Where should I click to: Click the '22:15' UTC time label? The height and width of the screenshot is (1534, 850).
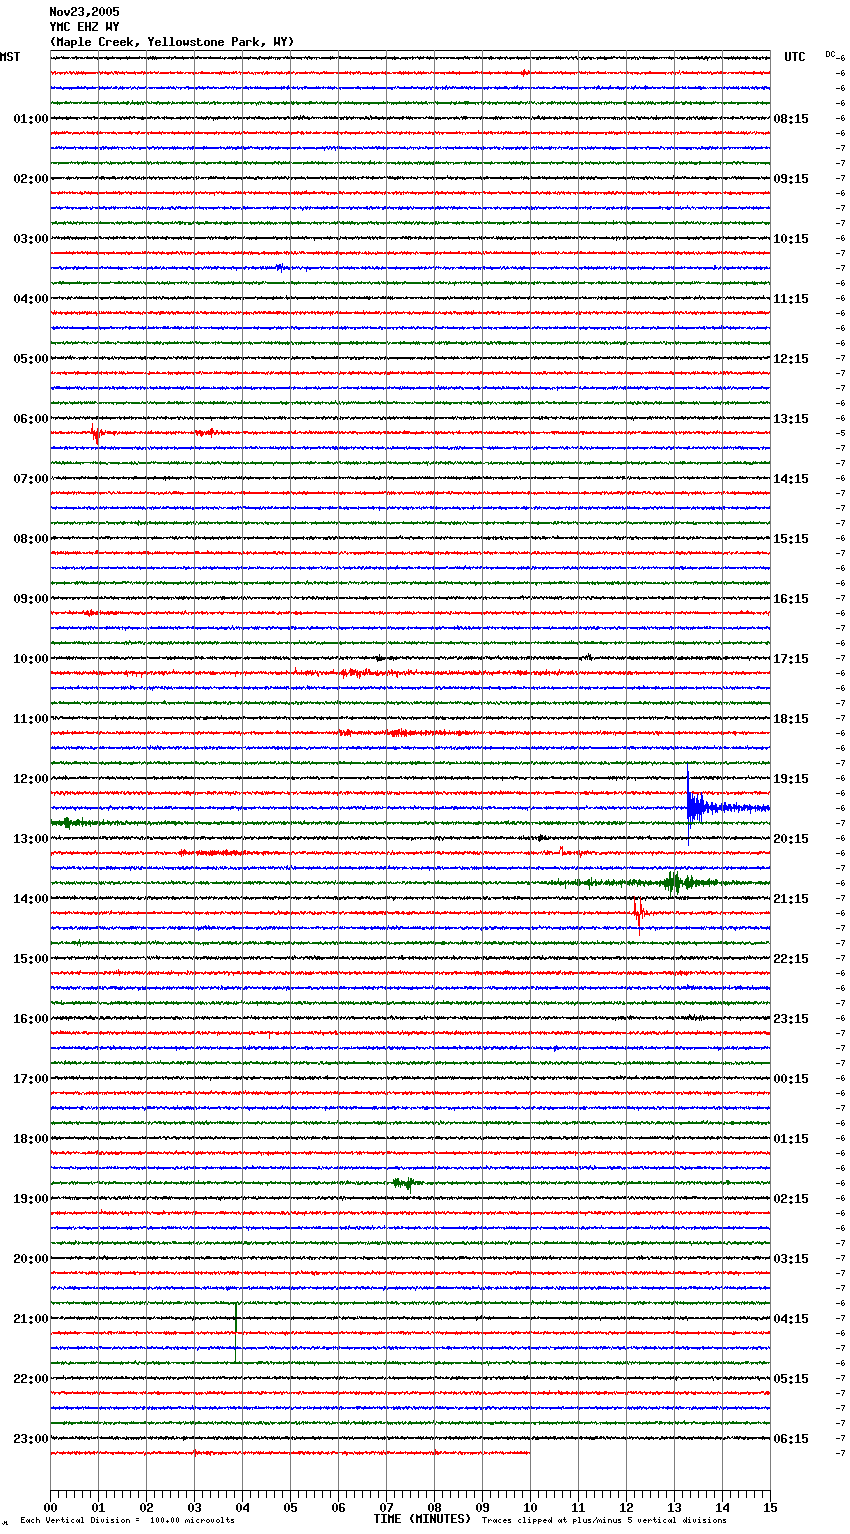click(x=791, y=959)
